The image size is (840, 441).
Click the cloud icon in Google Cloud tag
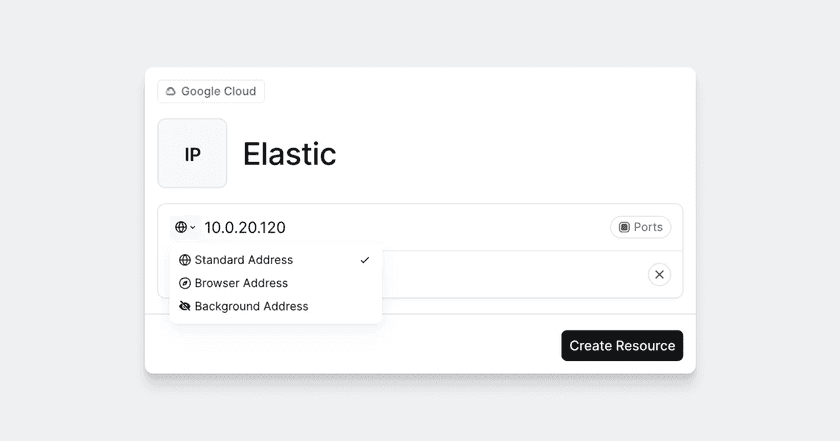[x=171, y=92]
